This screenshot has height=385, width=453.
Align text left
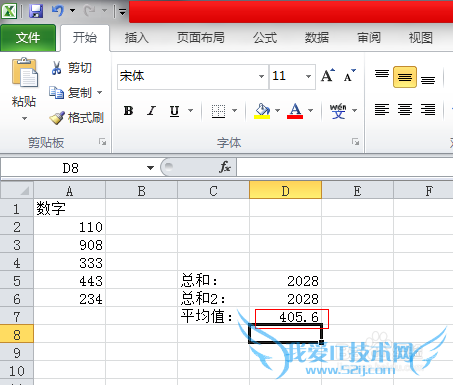(382, 110)
